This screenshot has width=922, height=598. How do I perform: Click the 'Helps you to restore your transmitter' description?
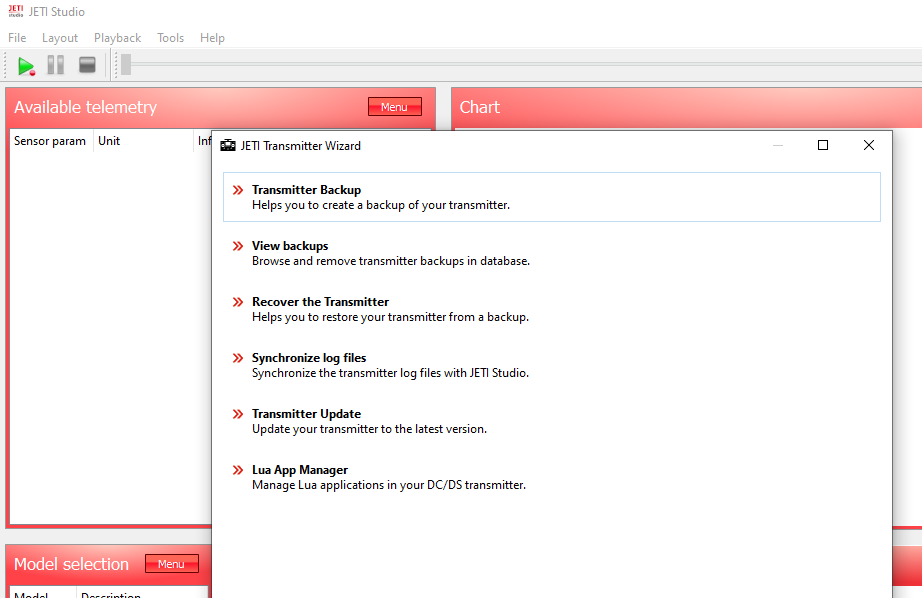390,317
